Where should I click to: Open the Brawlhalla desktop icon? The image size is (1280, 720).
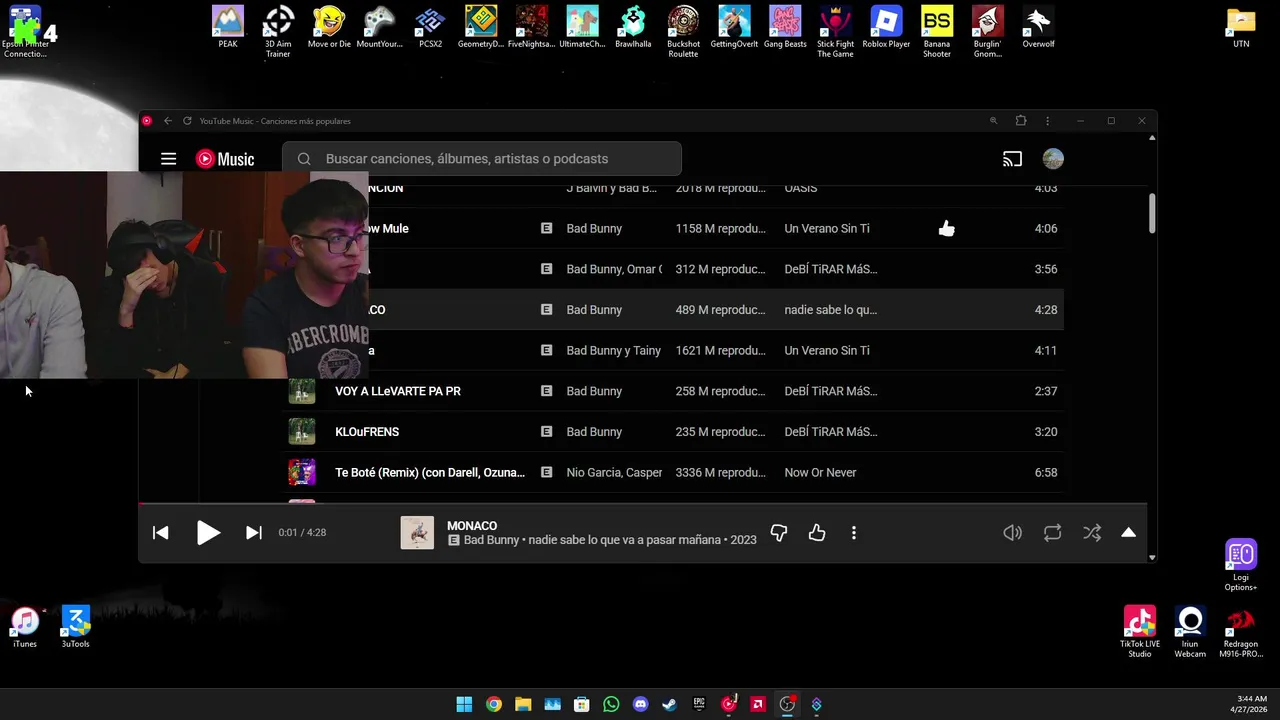click(633, 27)
